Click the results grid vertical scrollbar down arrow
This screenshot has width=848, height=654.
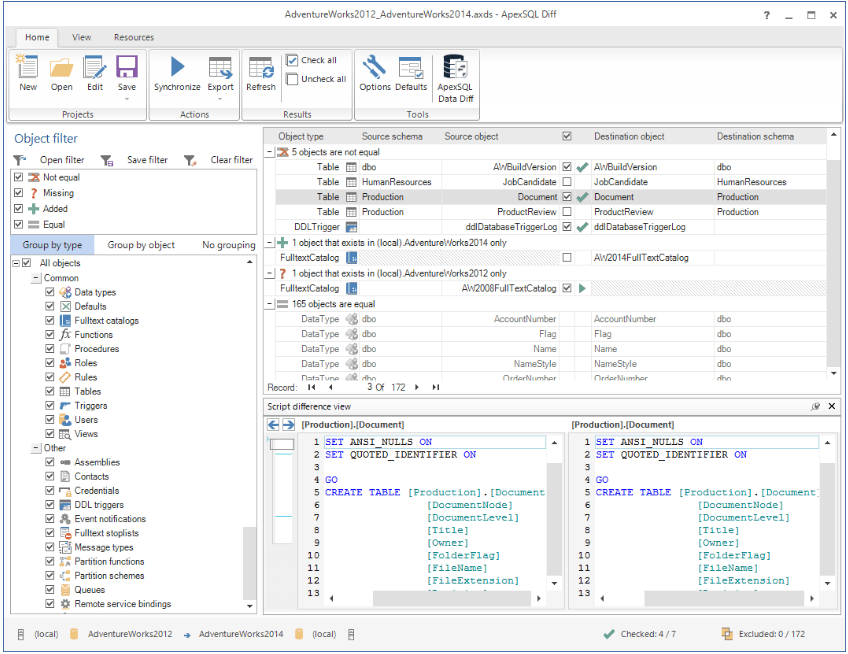(833, 373)
